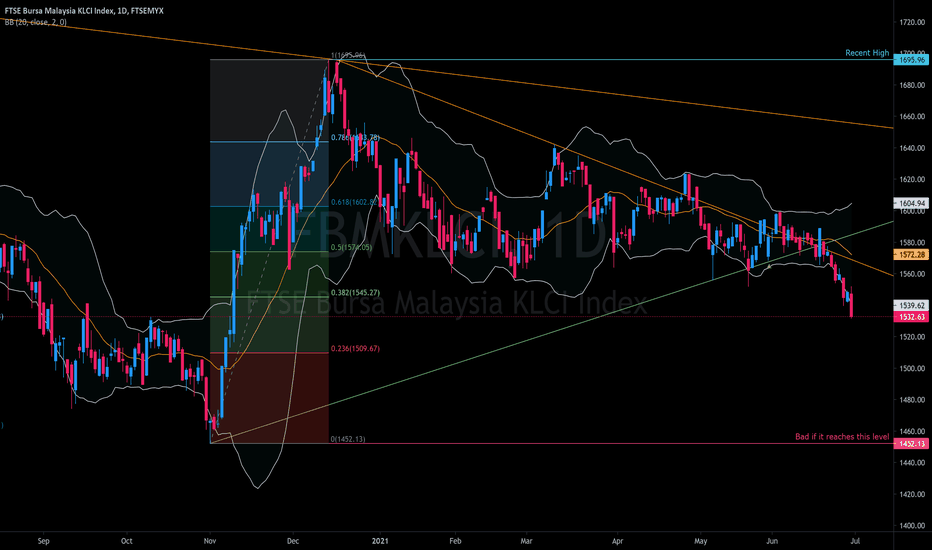Select the 1(1695.96) Fibonacci top label
The width and height of the screenshot is (932, 550).
[348, 55]
